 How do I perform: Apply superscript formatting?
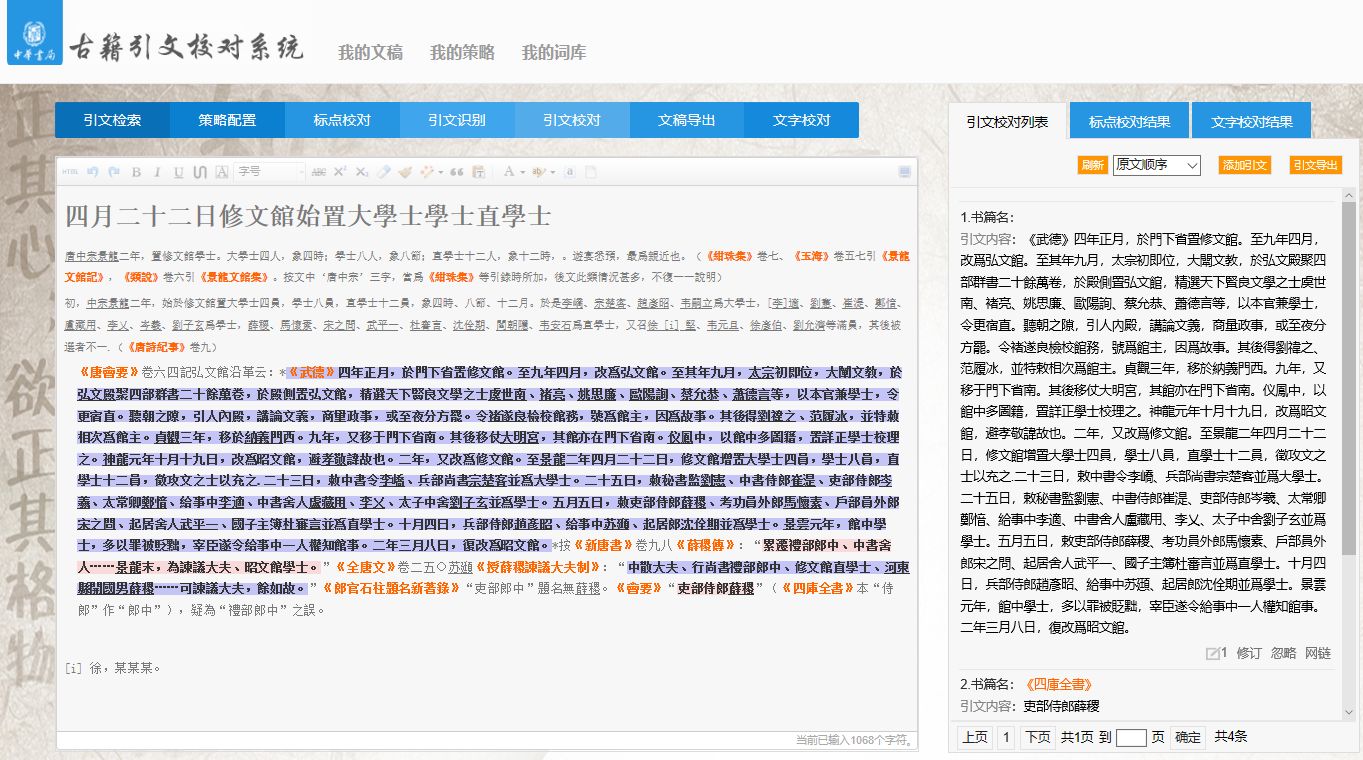pyautogui.click(x=339, y=172)
